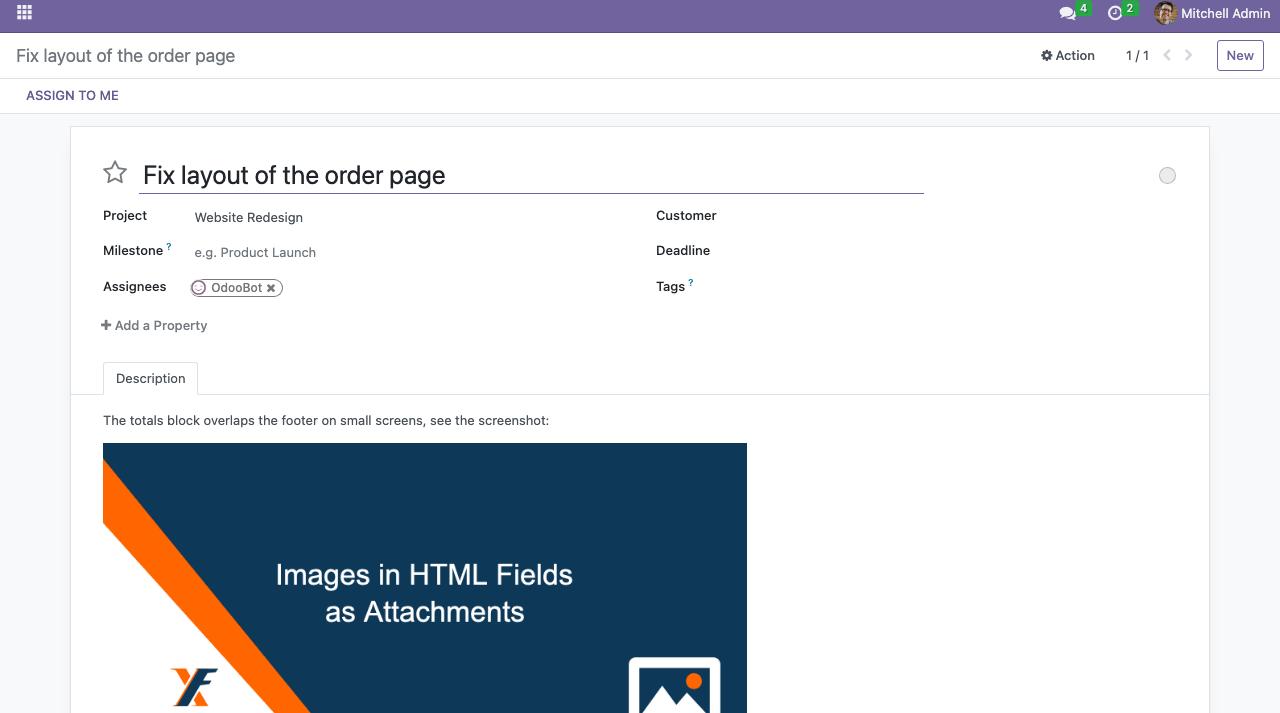This screenshot has width=1280, height=713.
Task: Click the OdooBot assignee tag
Action: tap(237, 288)
